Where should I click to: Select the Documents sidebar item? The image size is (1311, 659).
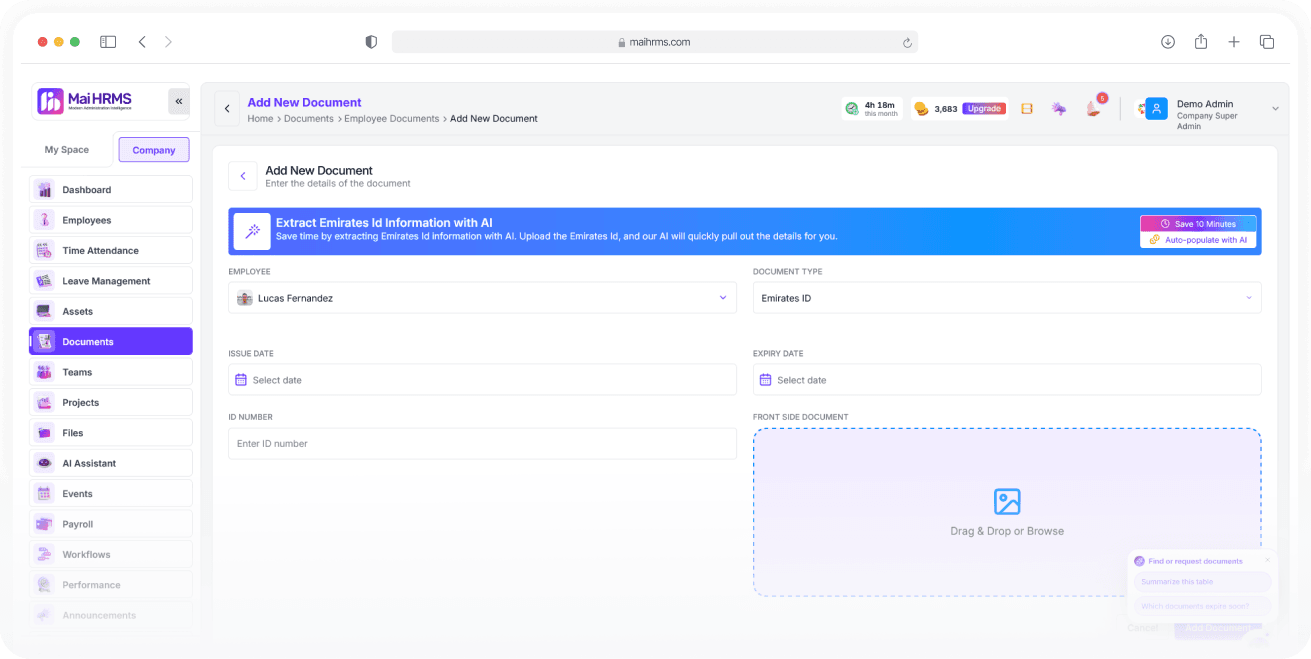pos(111,342)
